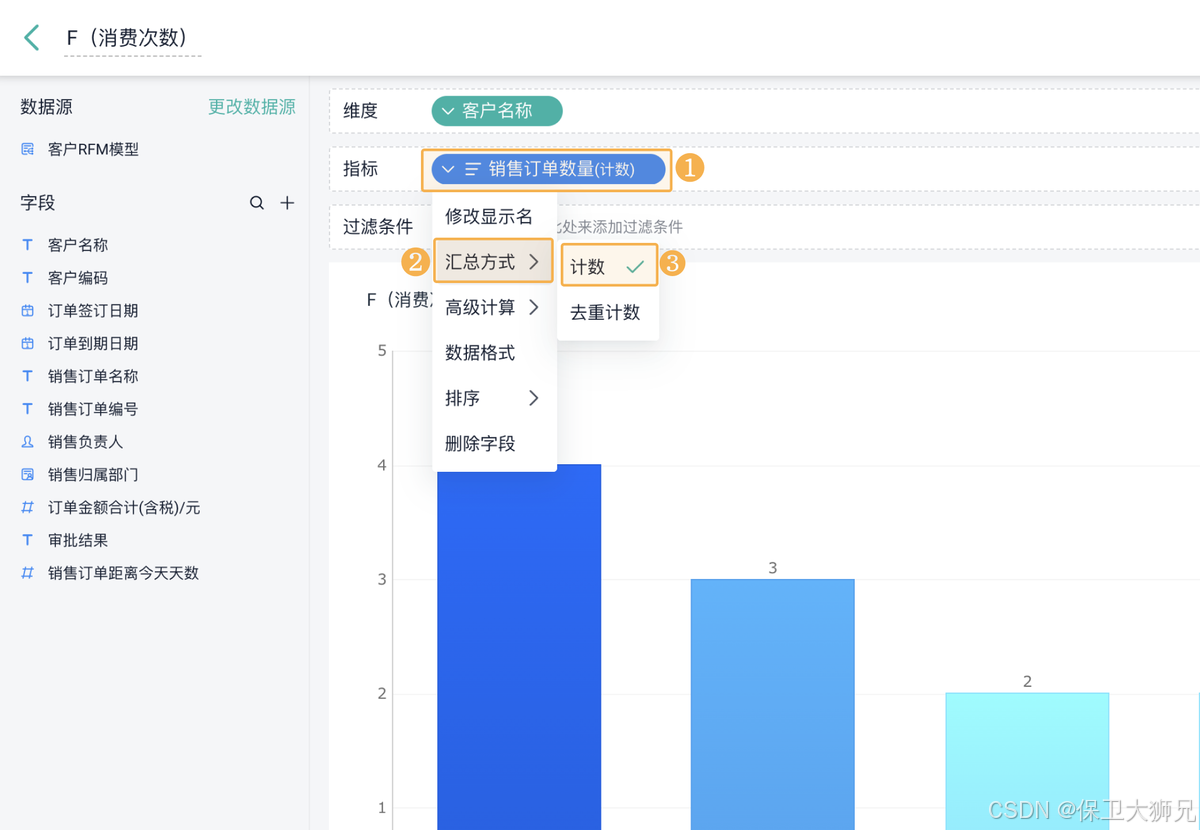Open the 汇总方式 submenu
Viewport: 1200px width, 830px height.
(x=494, y=262)
